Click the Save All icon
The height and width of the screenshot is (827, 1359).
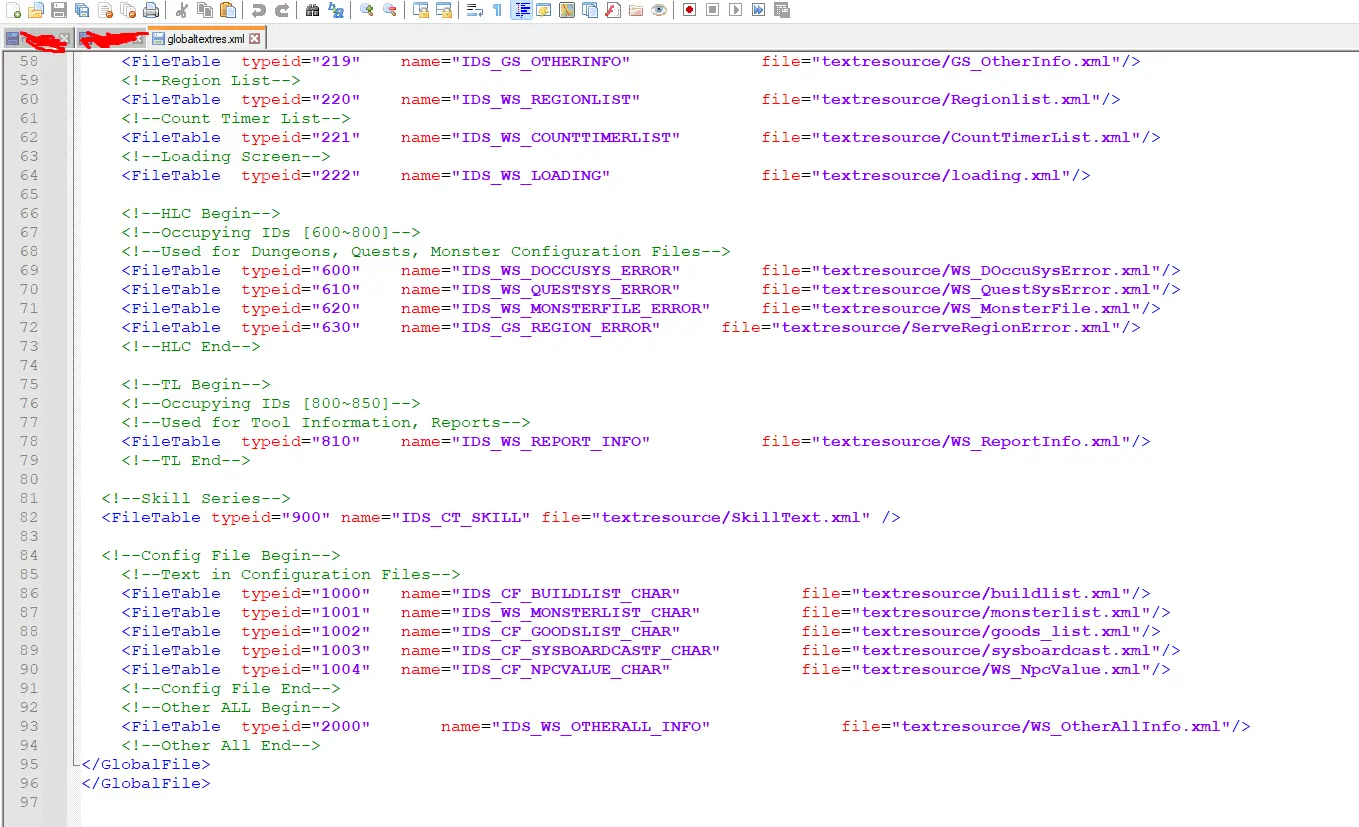[81, 10]
